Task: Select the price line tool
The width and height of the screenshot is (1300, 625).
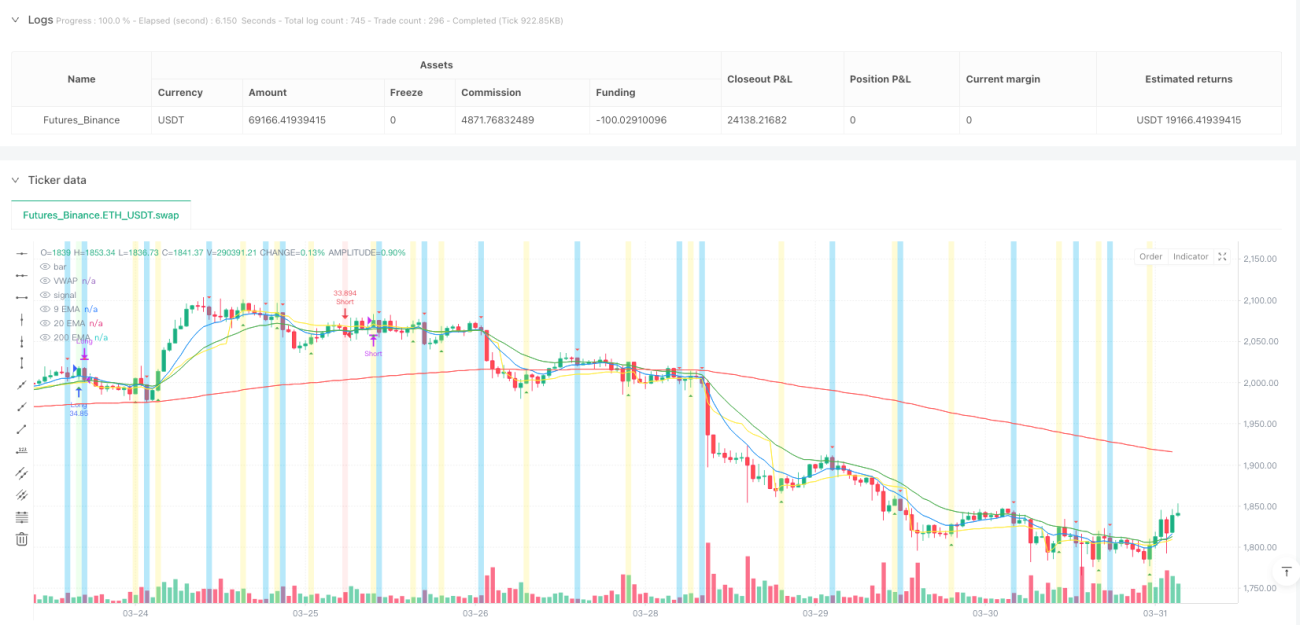Action: pos(22,451)
